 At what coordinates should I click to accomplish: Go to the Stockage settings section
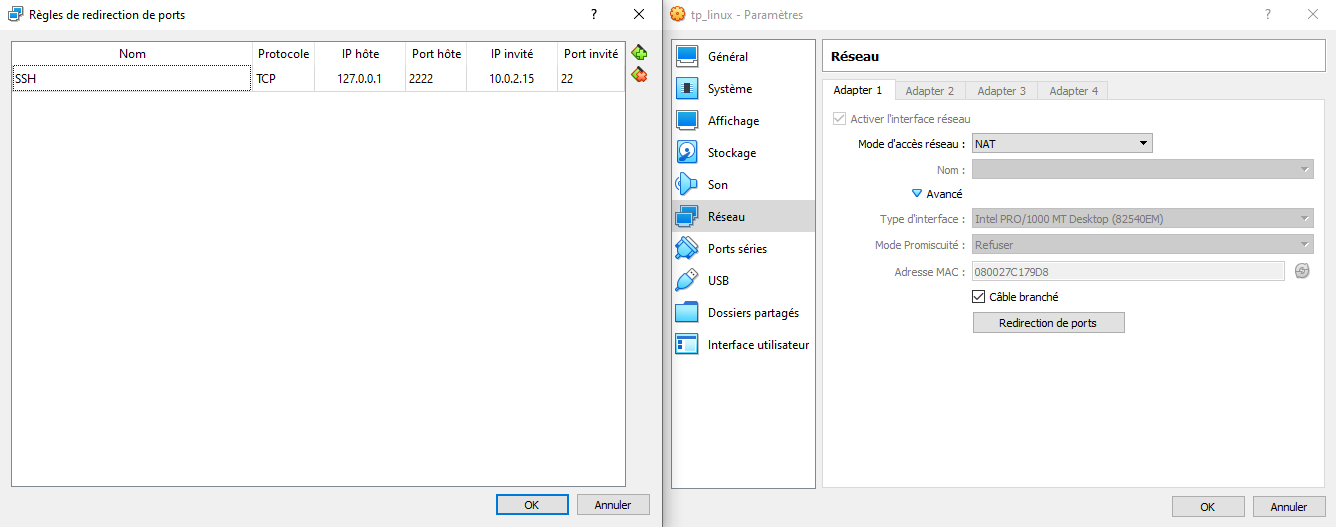tap(731, 153)
